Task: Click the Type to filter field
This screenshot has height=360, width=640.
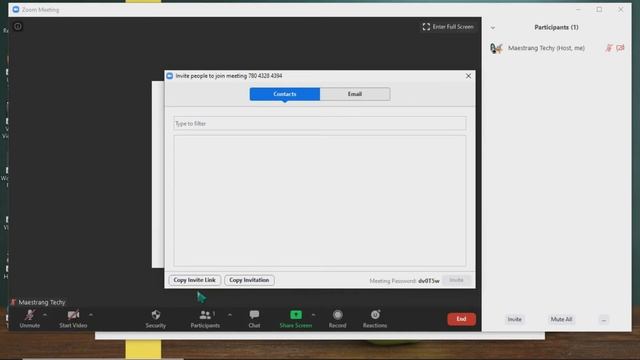Action: pyautogui.click(x=320, y=123)
